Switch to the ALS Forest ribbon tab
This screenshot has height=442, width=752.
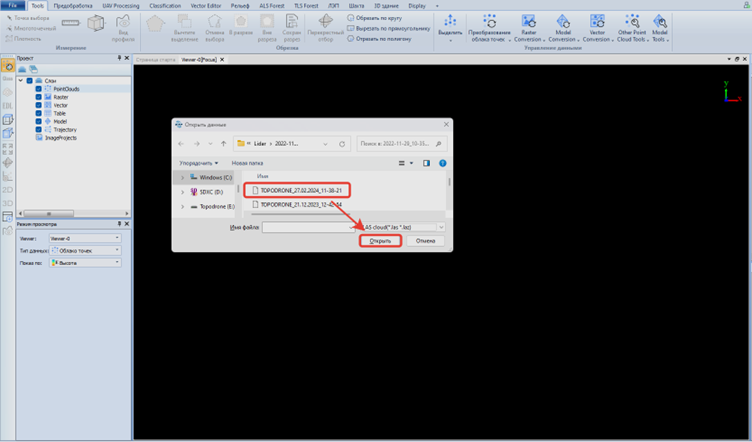[272, 6]
